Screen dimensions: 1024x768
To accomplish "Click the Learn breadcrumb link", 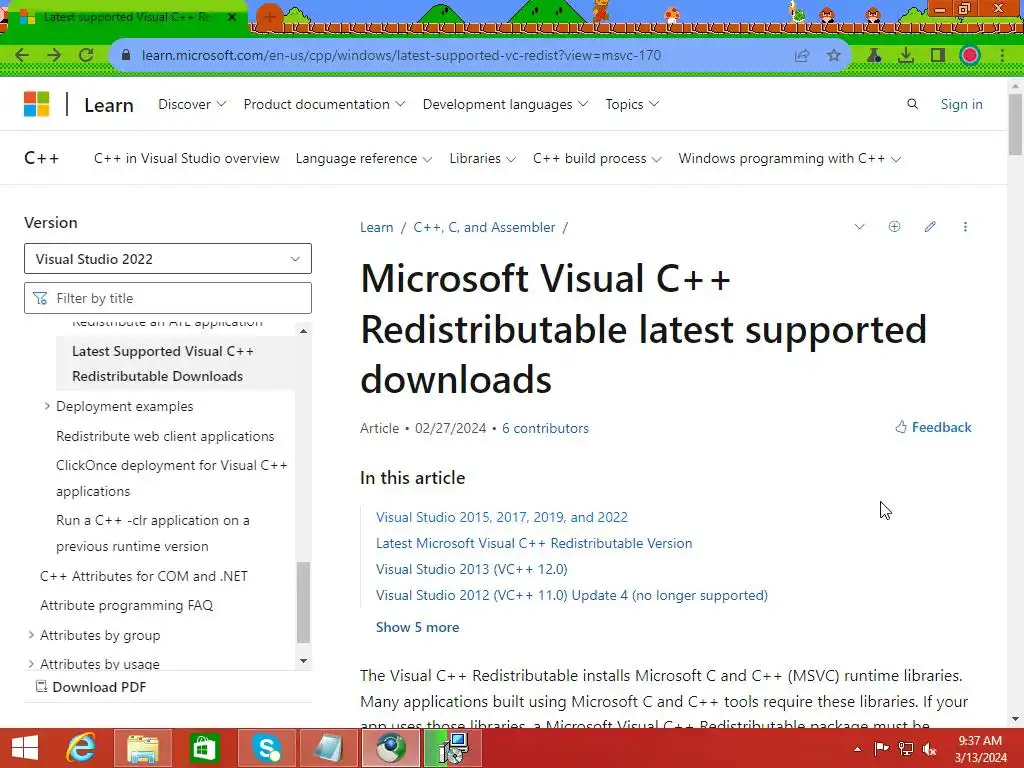I will [x=377, y=227].
